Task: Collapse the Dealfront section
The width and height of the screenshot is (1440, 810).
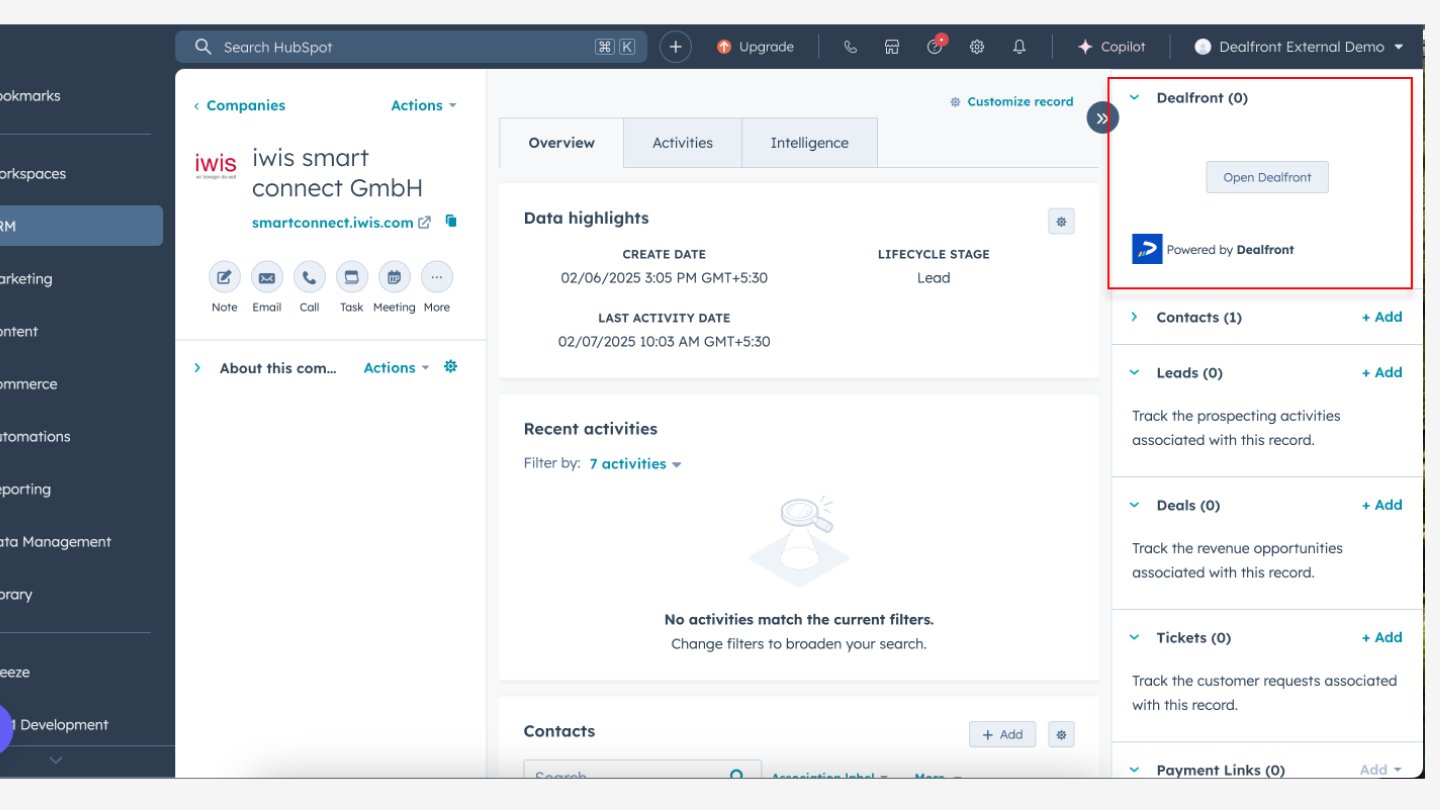Action: [1135, 98]
